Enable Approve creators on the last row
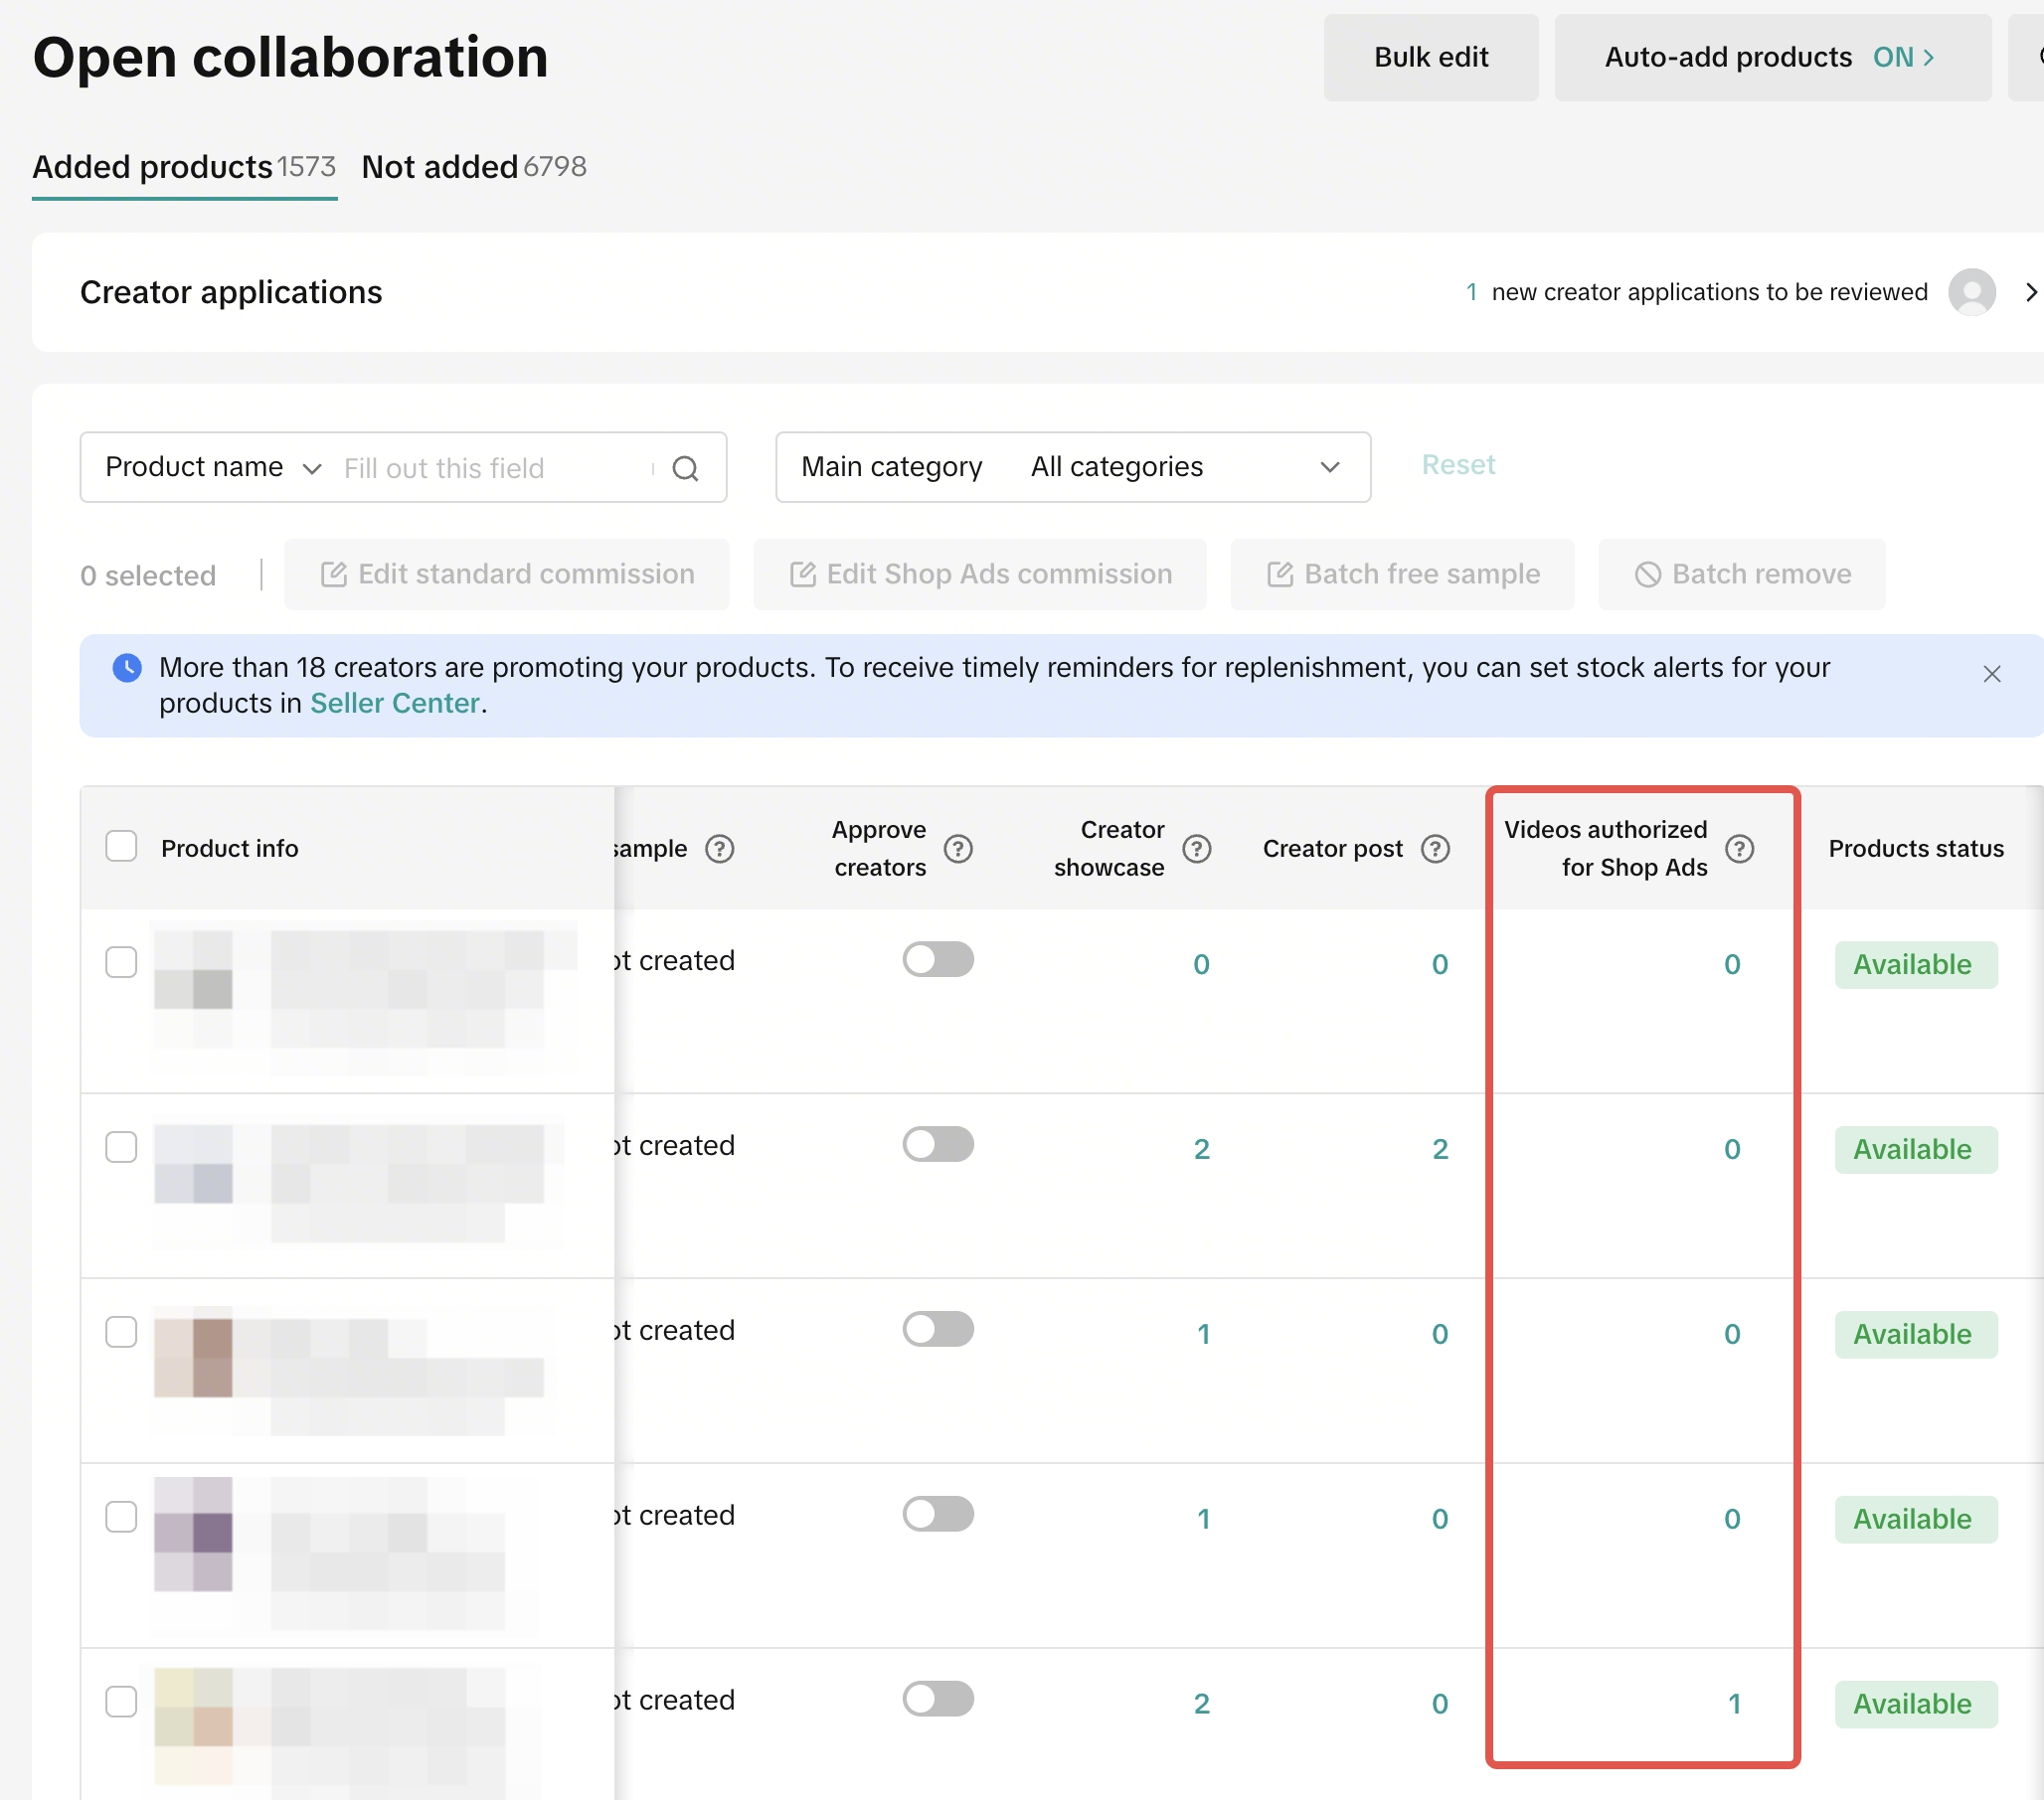The image size is (2044, 1800). point(937,1699)
